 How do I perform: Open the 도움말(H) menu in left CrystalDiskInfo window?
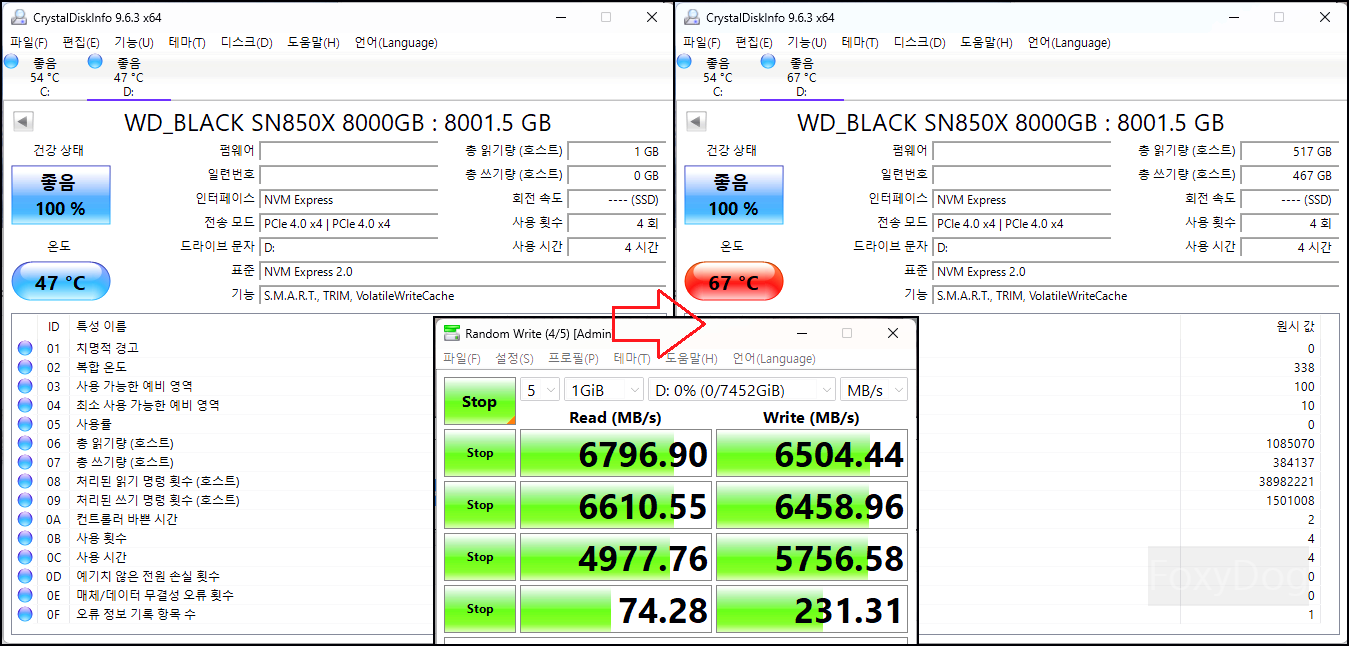click(314, 43)
